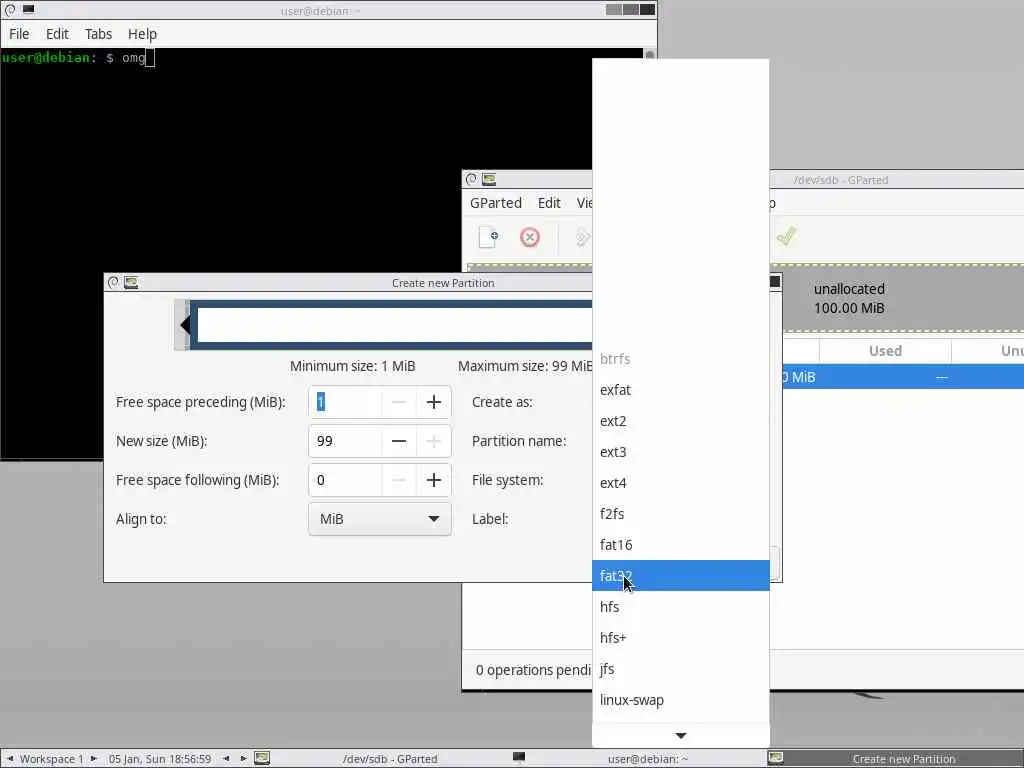This screenshot has width=1024, height=768.
Task: Click the Create new Partition icon in the taskbar
Action: click(776, 758)
